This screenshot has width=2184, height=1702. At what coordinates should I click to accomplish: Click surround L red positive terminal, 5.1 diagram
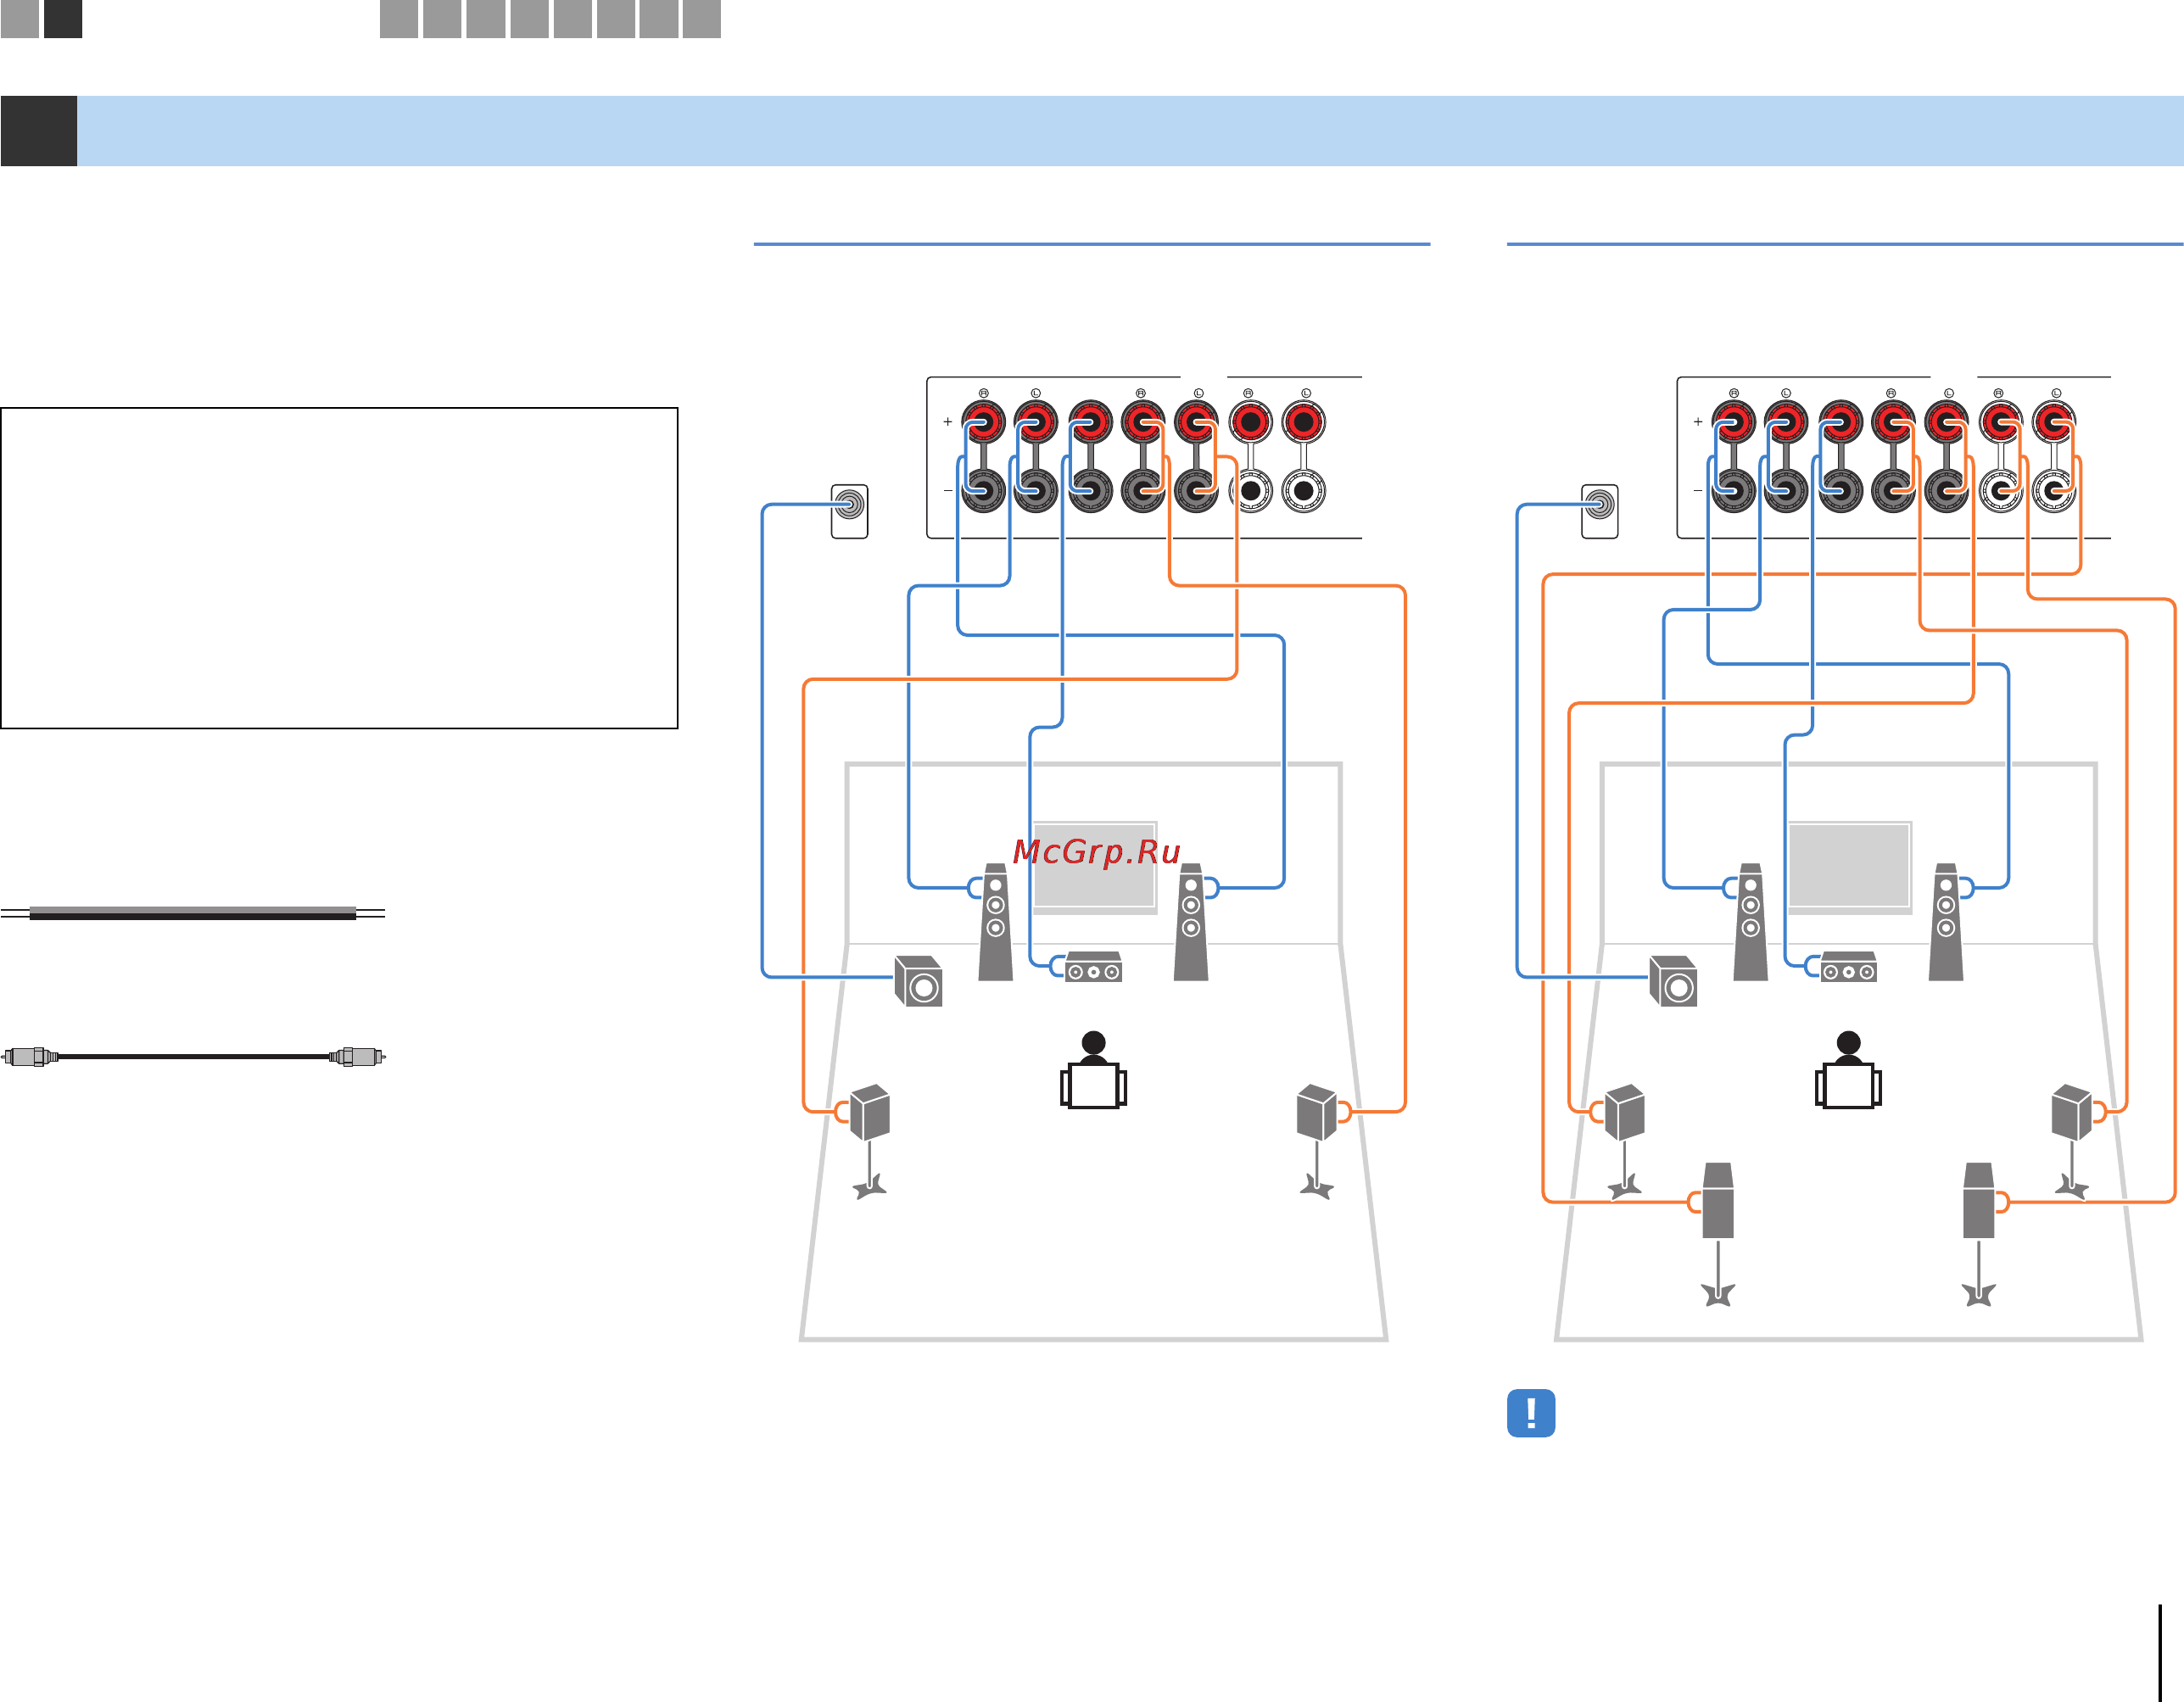pyautogui.click(x=1196, y=422)
